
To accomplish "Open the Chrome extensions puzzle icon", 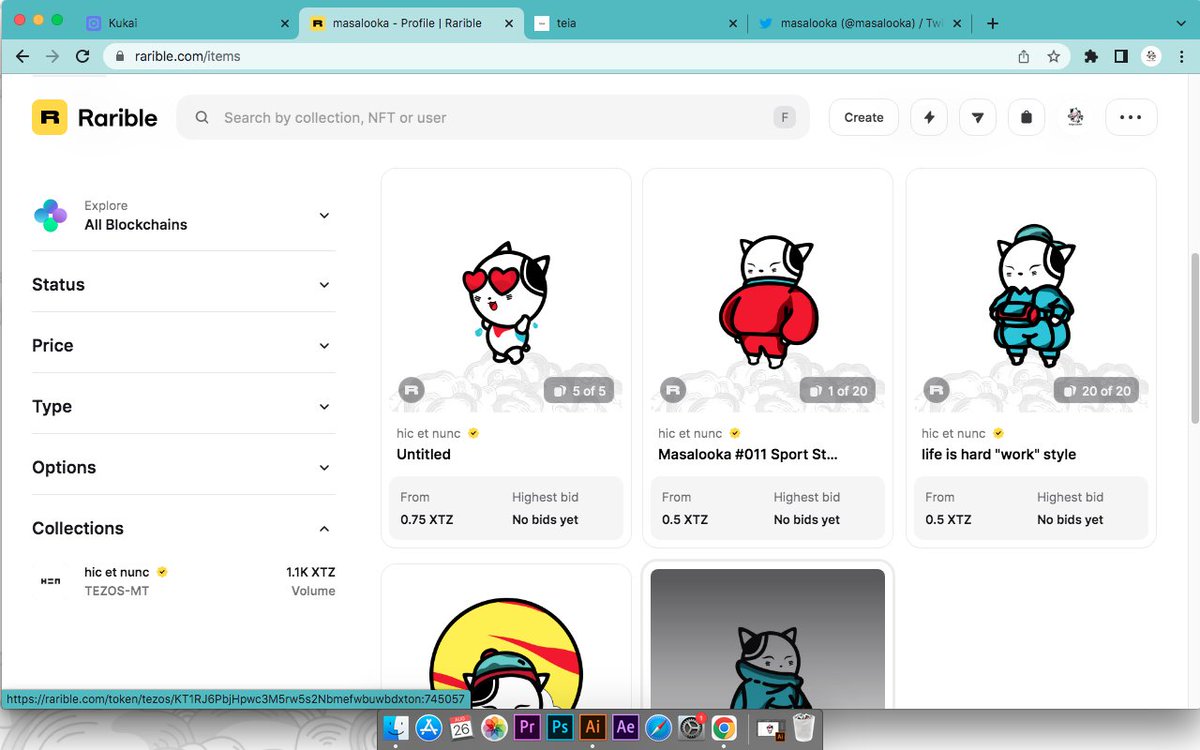I will pos(1091,57).
